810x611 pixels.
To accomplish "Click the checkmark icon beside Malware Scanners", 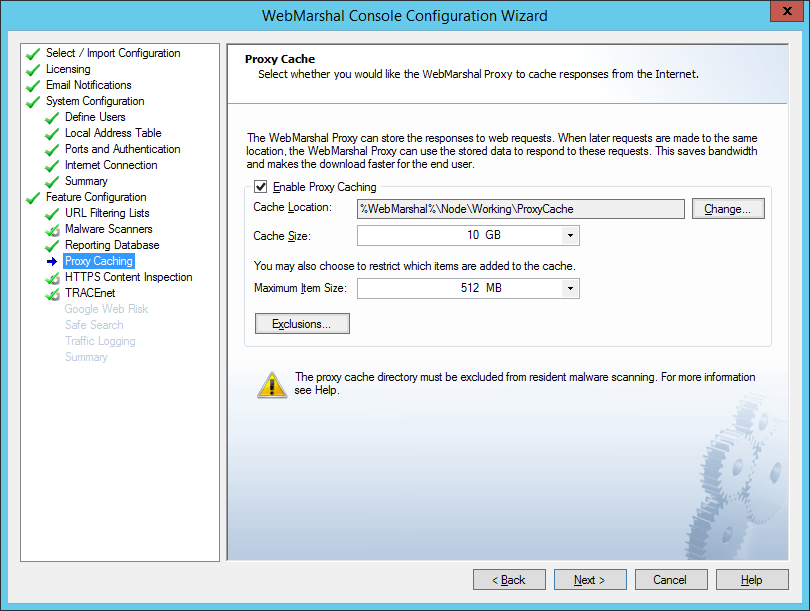I will [x=53, y=230].
